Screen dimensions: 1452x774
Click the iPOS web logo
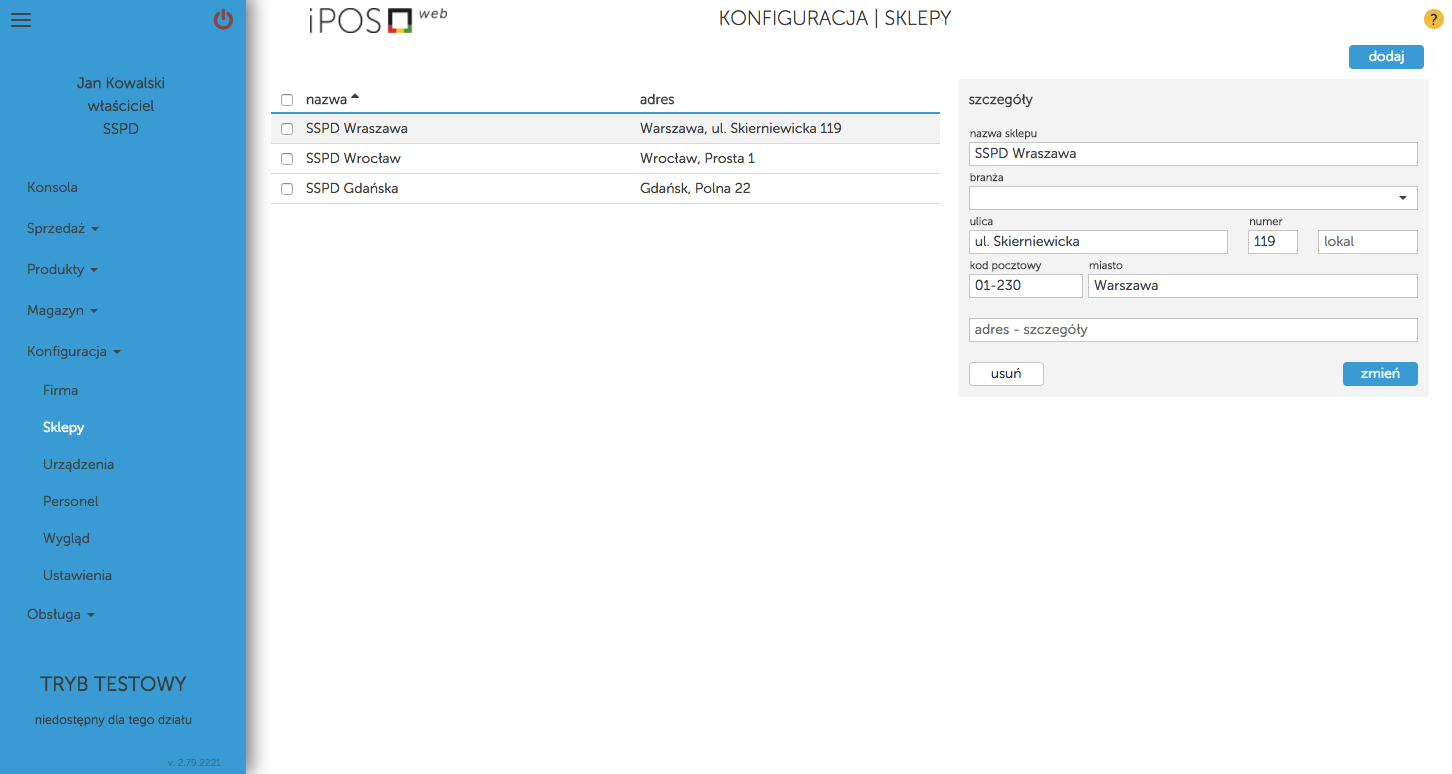point(377,20)
